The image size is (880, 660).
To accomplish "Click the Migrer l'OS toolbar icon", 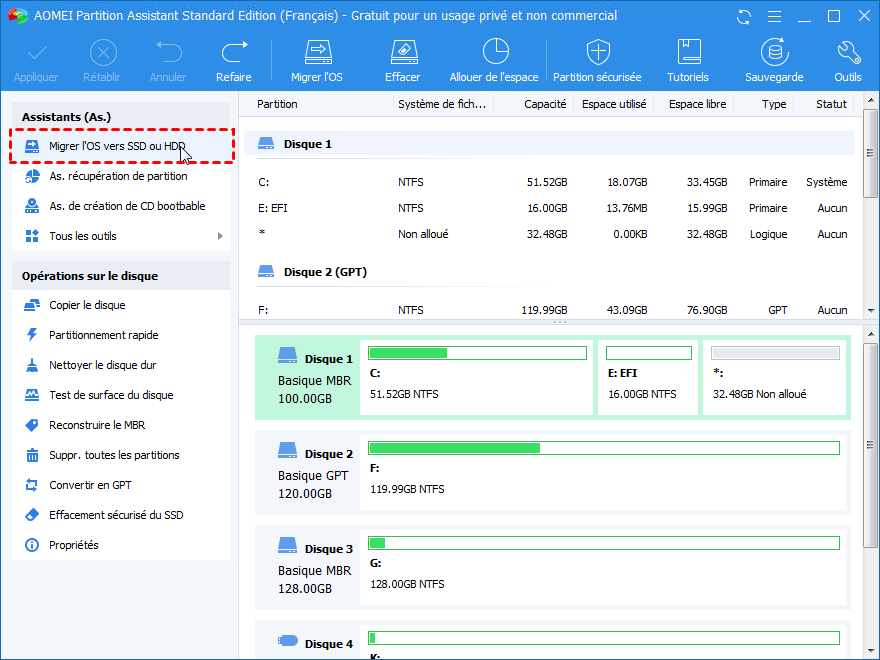I will tap(317, 60).
